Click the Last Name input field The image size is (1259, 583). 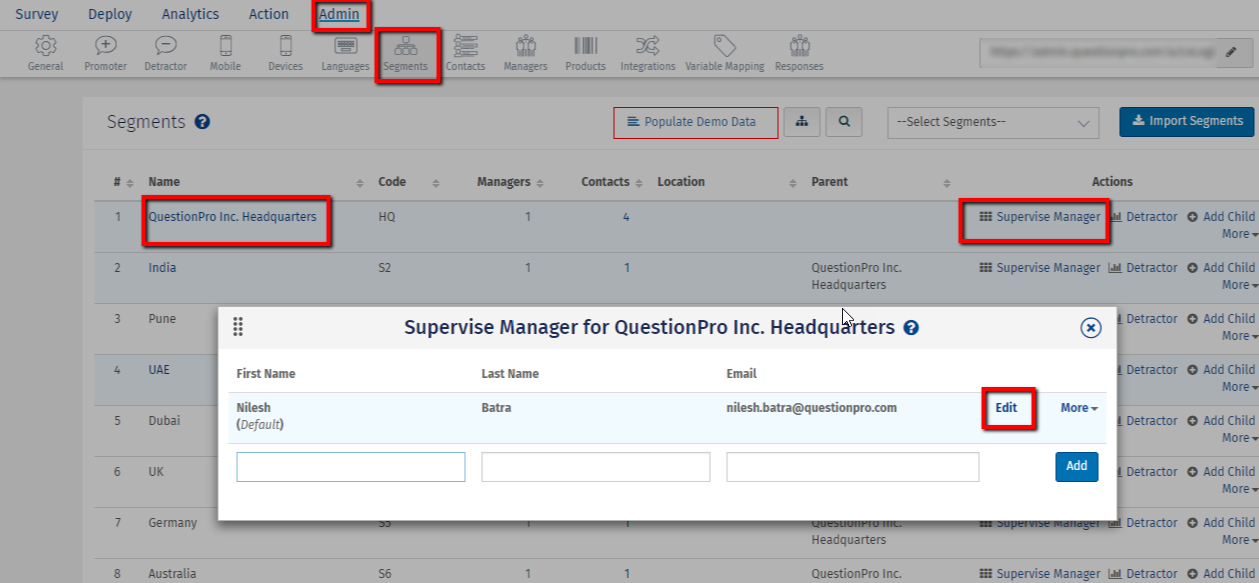[x=596, y=467]
